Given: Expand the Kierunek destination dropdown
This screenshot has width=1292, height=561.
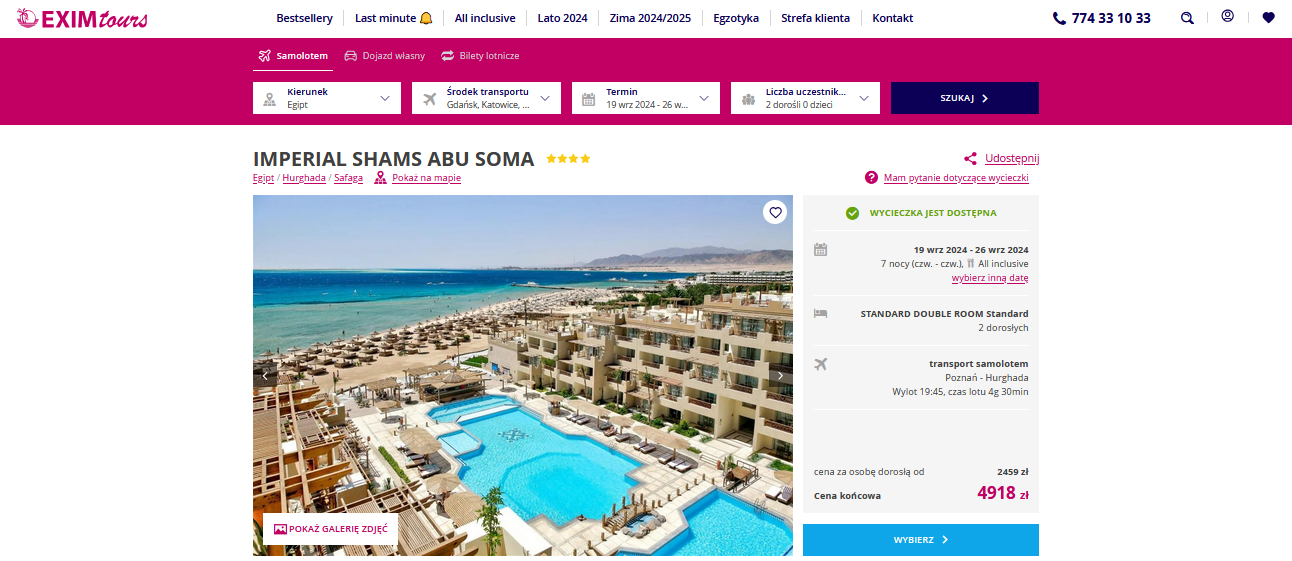Looking at the screenshot, I should click(327, 98).
